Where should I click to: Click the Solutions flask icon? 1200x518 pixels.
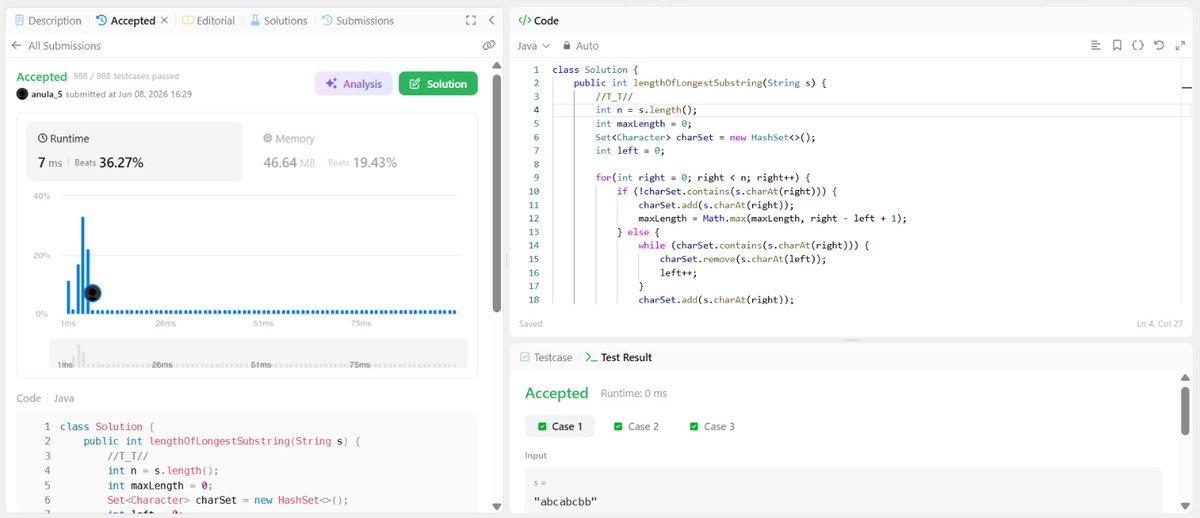[x=255, y=20]
